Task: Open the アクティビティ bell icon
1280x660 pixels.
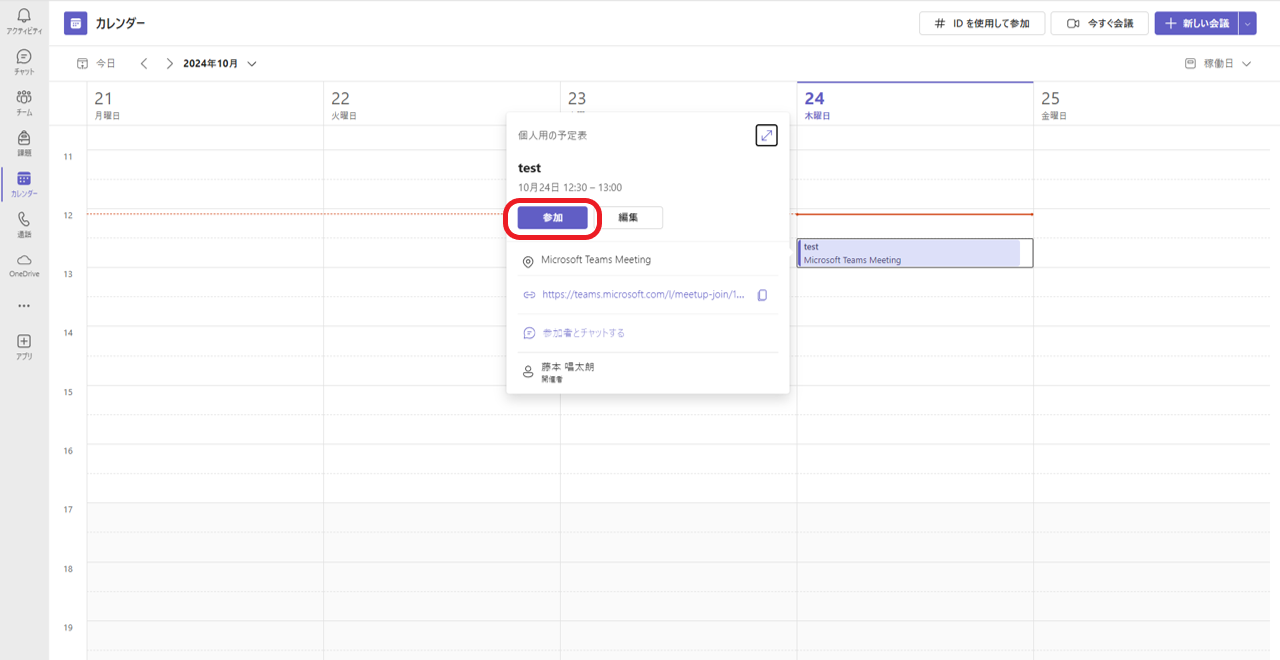Action: pyautogui.click(x=24, y=17)
